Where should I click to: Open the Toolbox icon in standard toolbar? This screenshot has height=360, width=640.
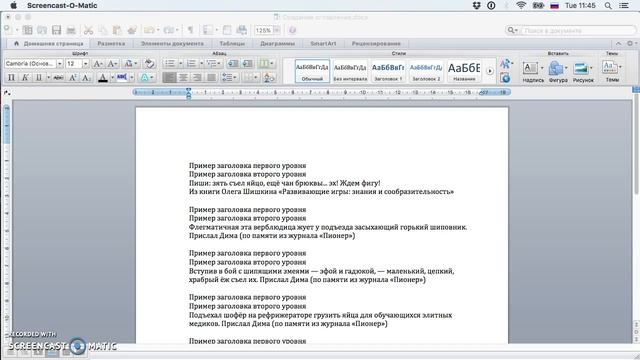point(227,30)
